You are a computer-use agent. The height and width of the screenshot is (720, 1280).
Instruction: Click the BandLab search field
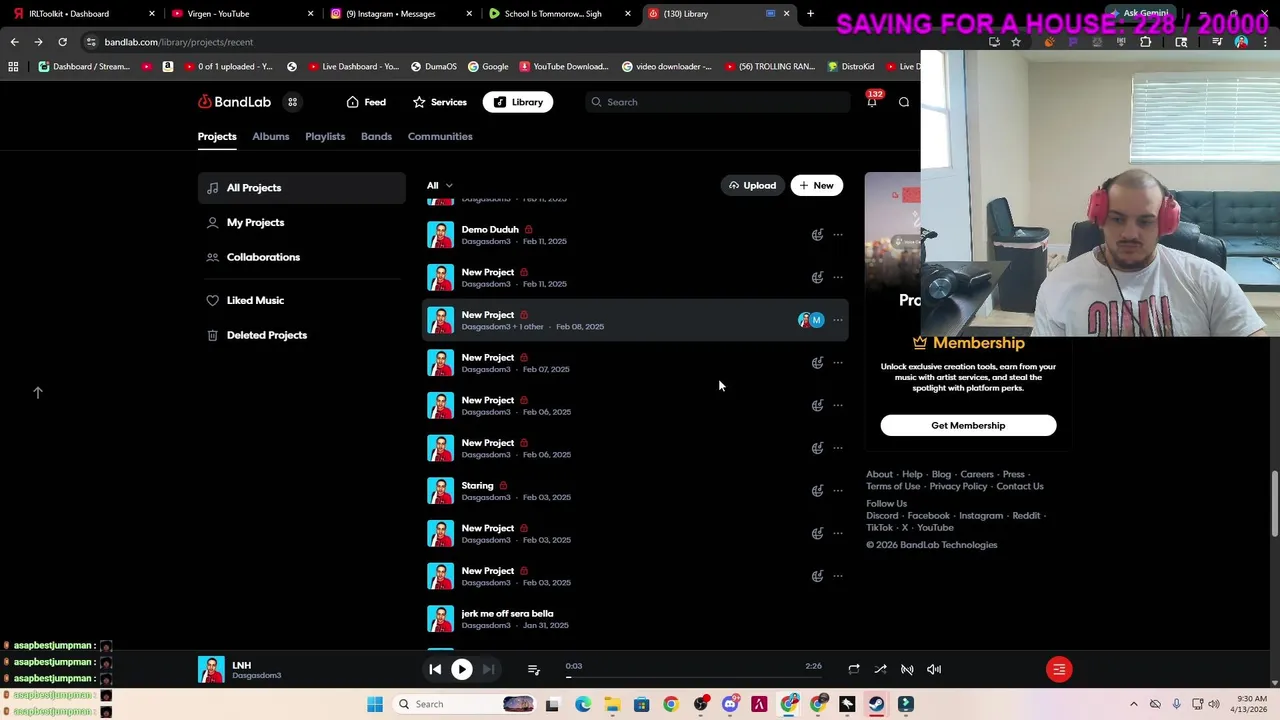click(x=718, y=102)
